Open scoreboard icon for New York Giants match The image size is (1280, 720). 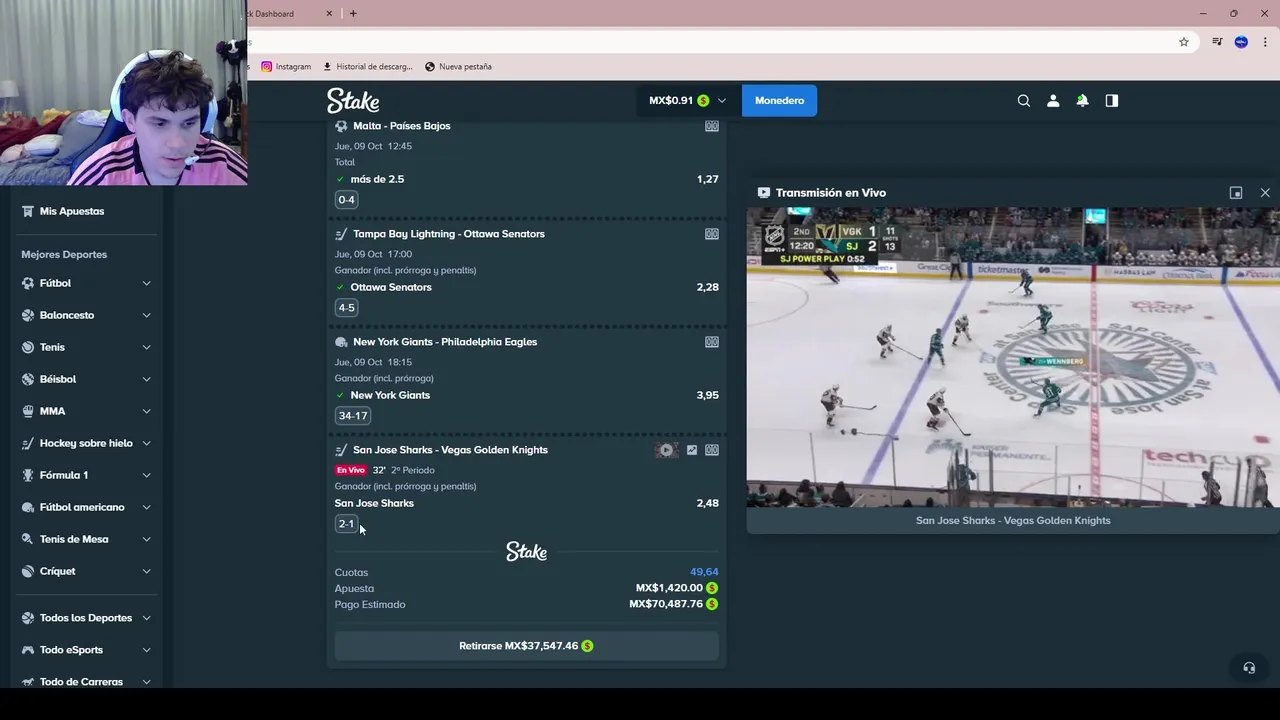(x=711, y=342)
